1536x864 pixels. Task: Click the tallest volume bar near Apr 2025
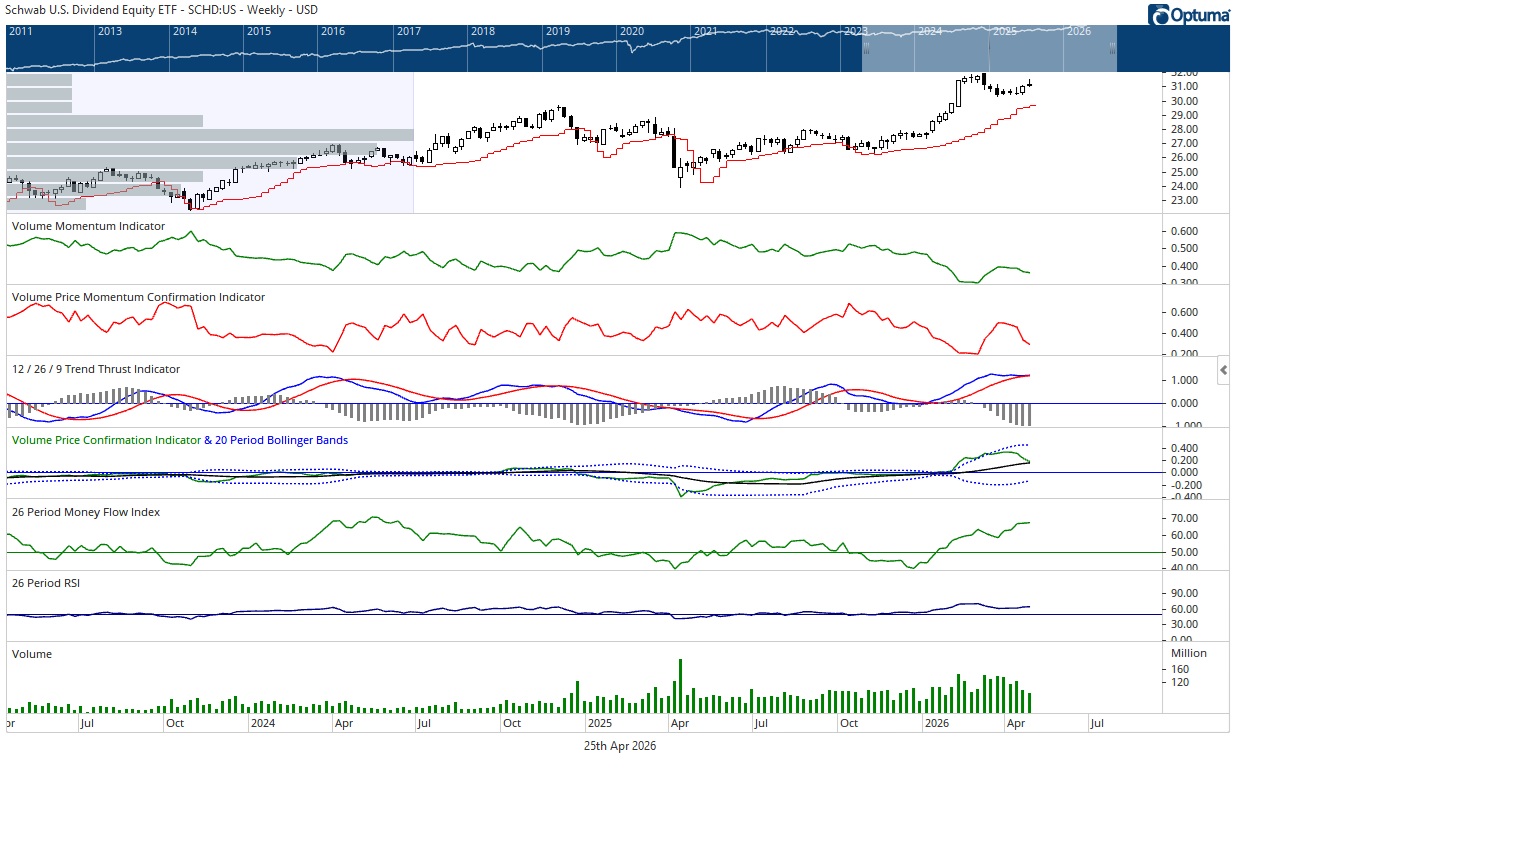tap(680, 685)
